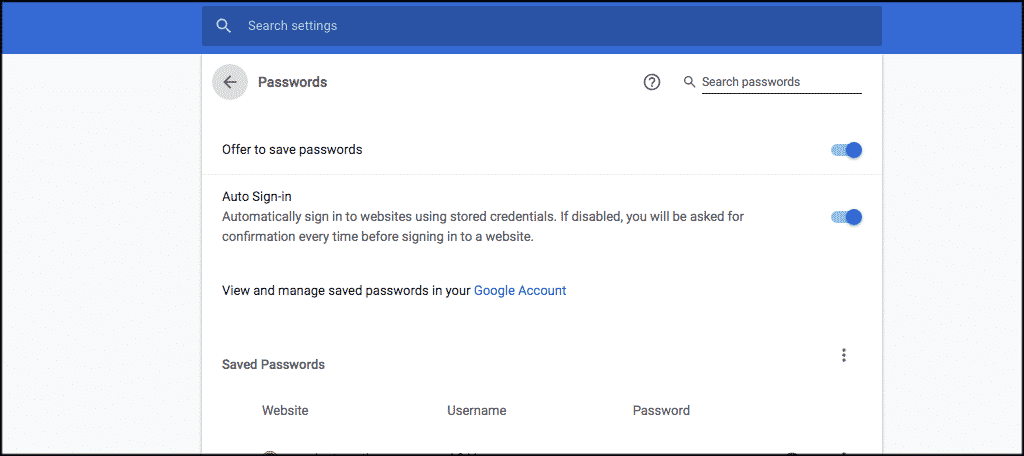
Task: Select the Username column header
Action: 477,410
